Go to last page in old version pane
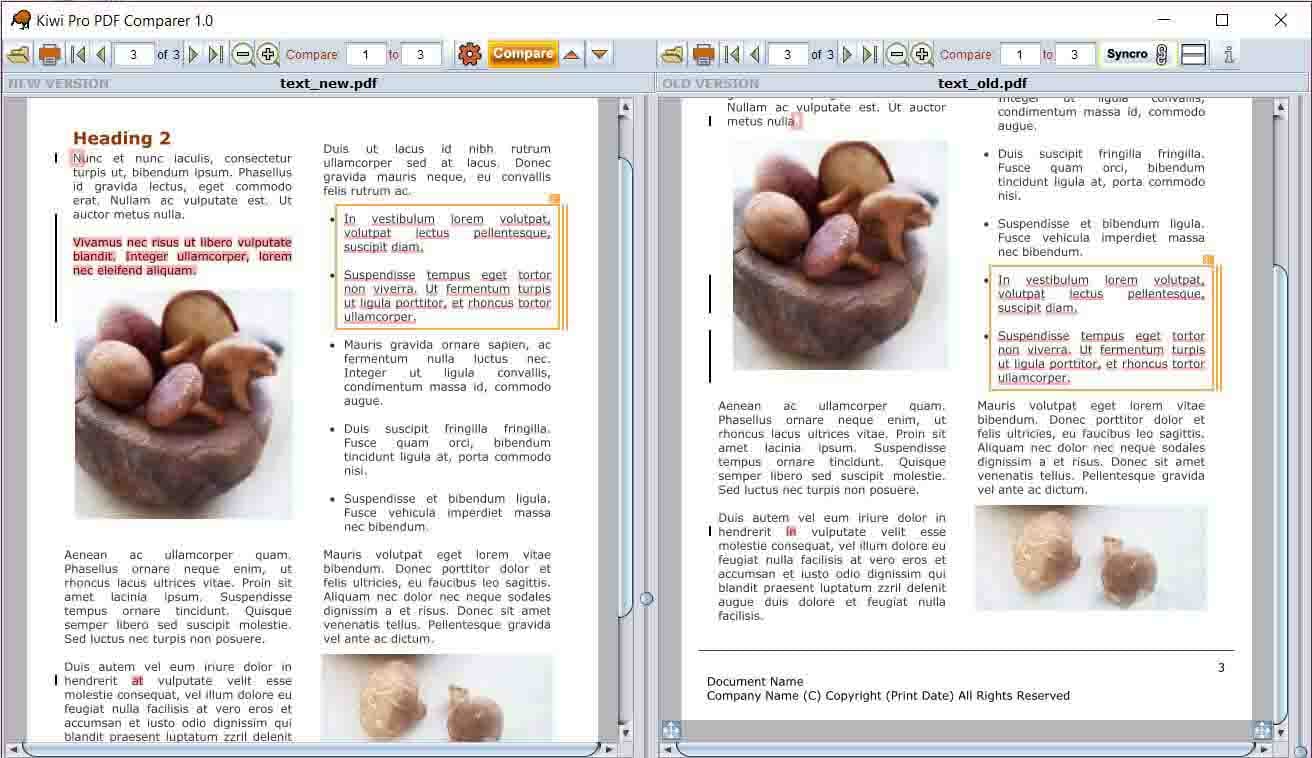The image size is (1312, 758). (x=870, y=54)
